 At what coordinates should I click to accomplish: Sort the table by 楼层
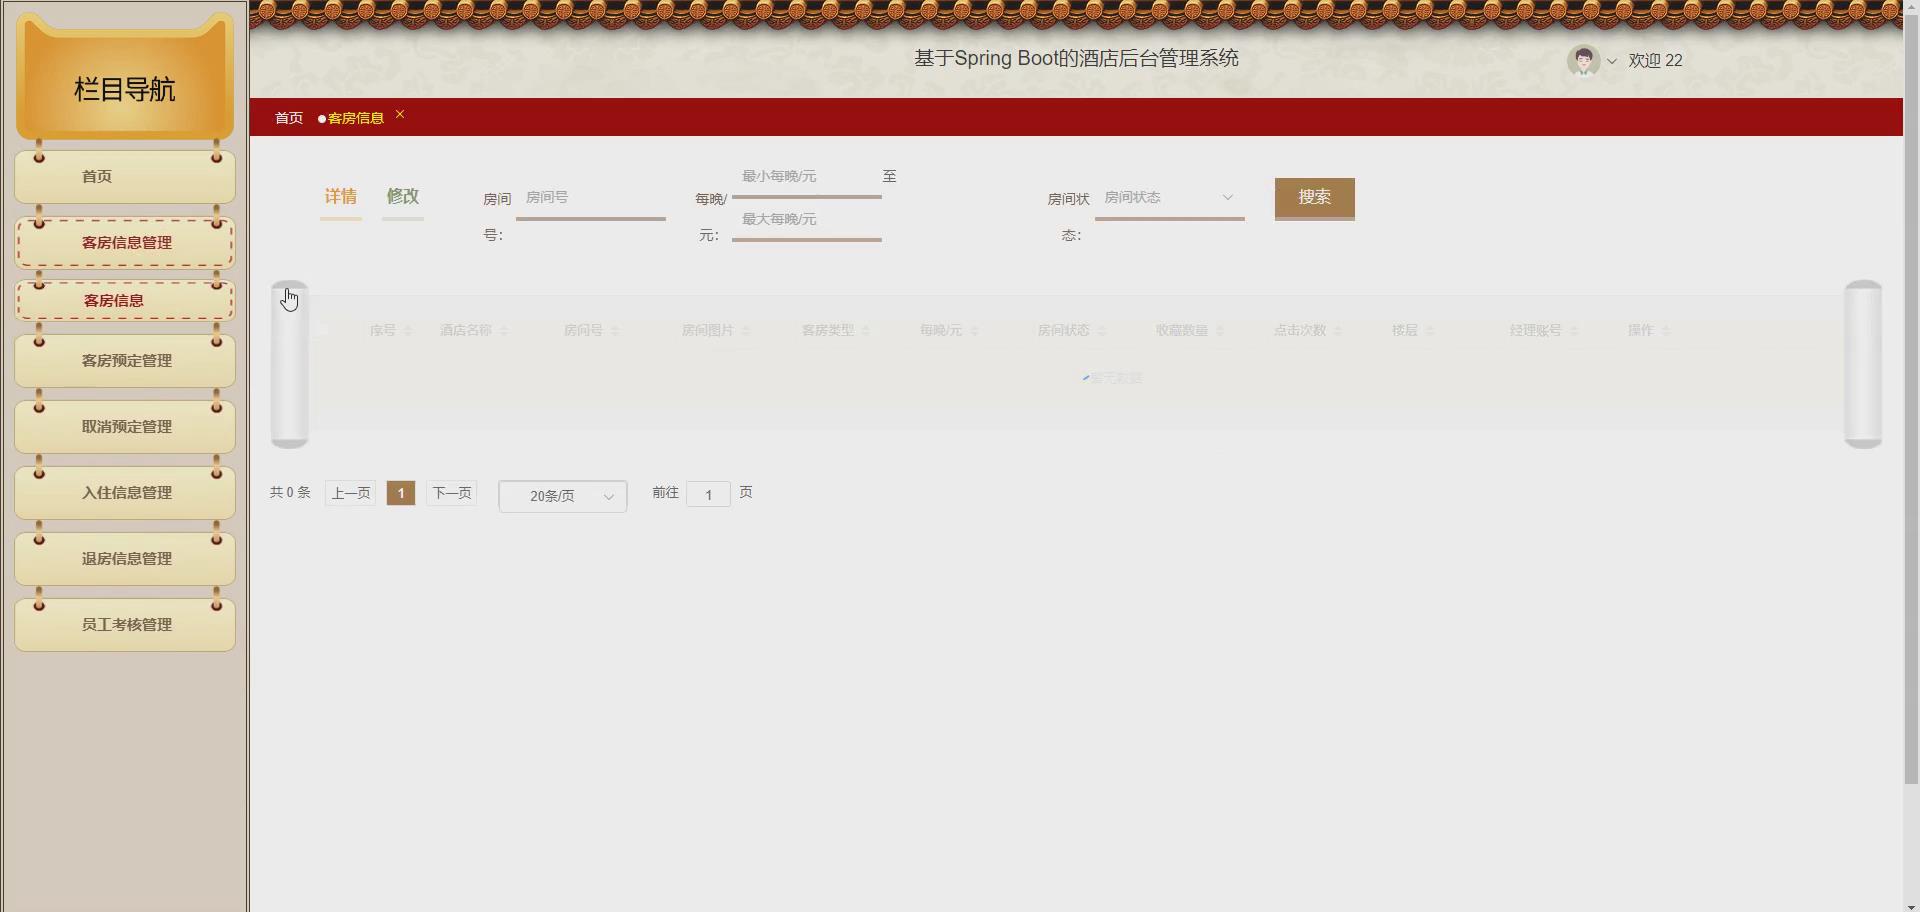(1430, 330)
